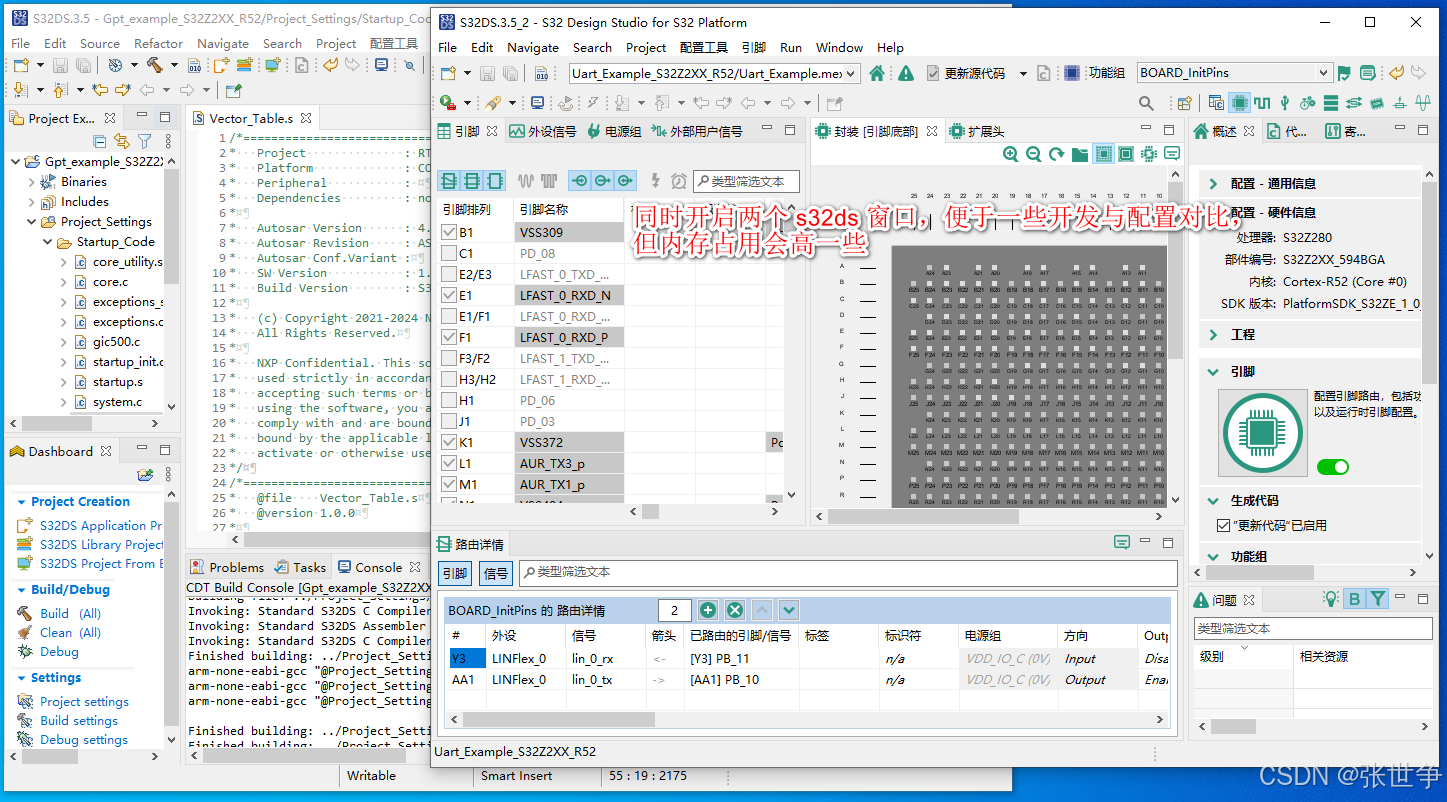Collapse all in Project Explorer
The height and width of the screenshot is (802, 1447).
tap(100, 141)
